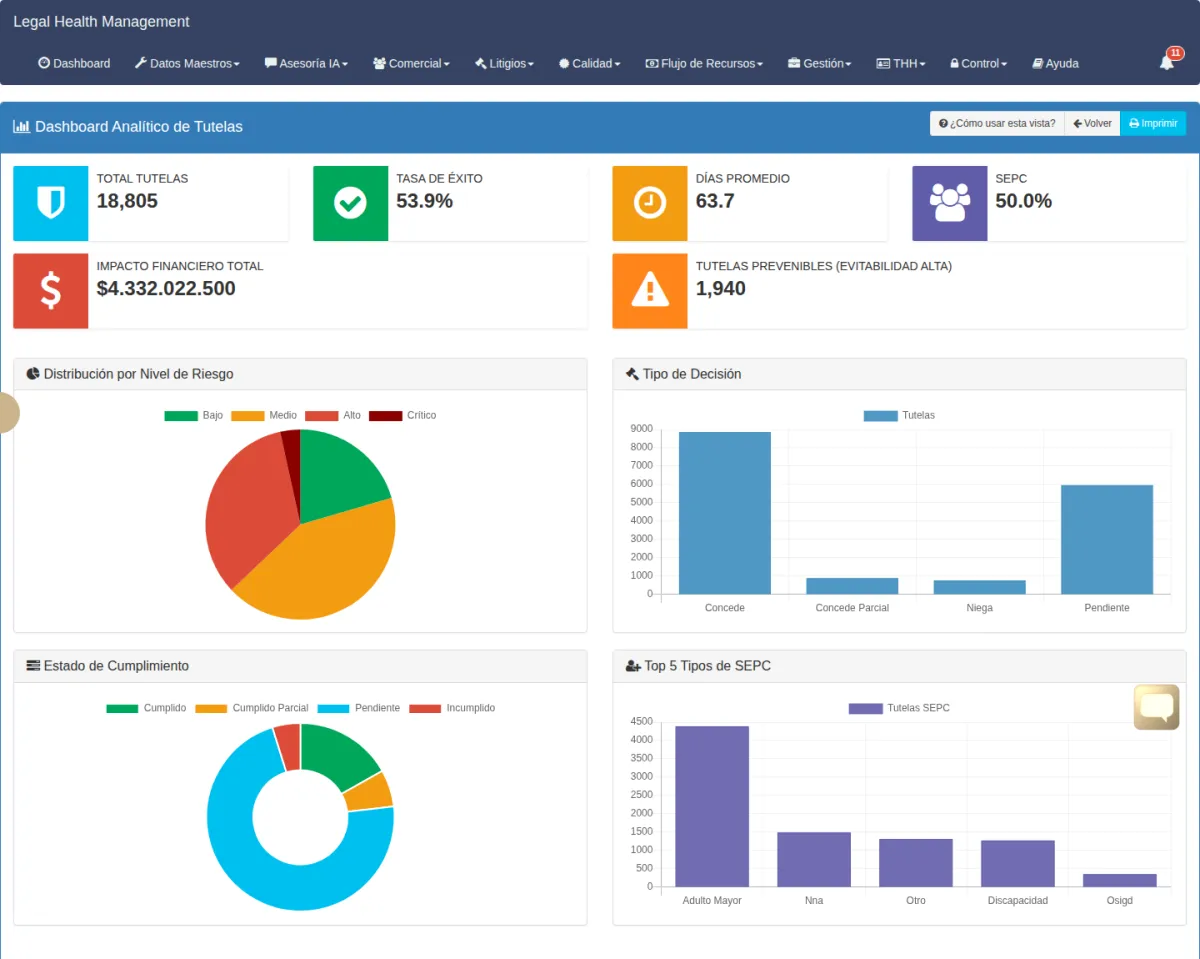Click the 18,805 total tutelas value
The height and width of the screenshot is (959, 1200).
click(x=127, y=201)
